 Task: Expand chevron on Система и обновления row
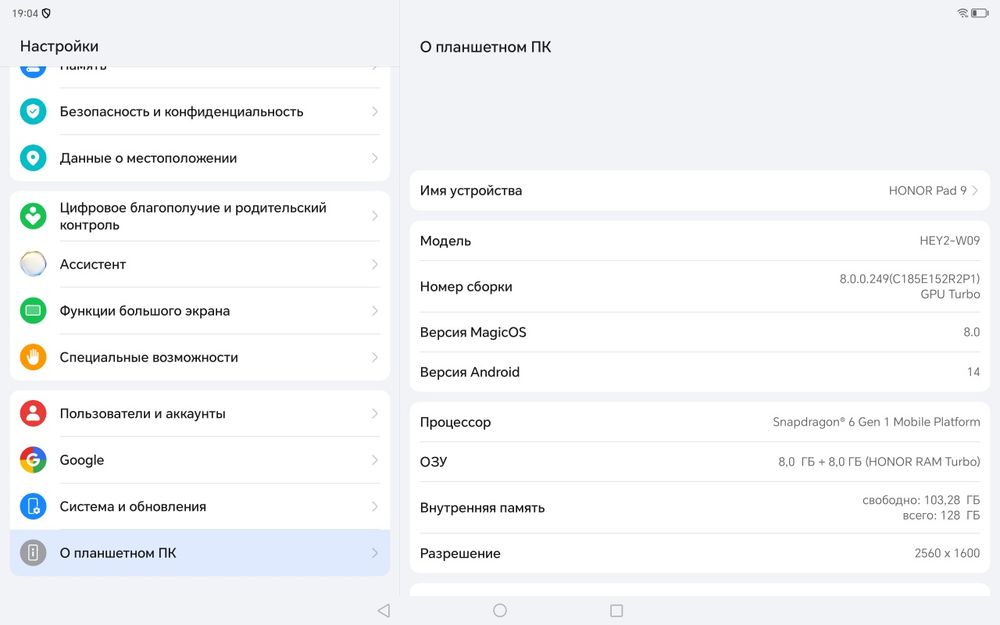click(x=375, y=506)
